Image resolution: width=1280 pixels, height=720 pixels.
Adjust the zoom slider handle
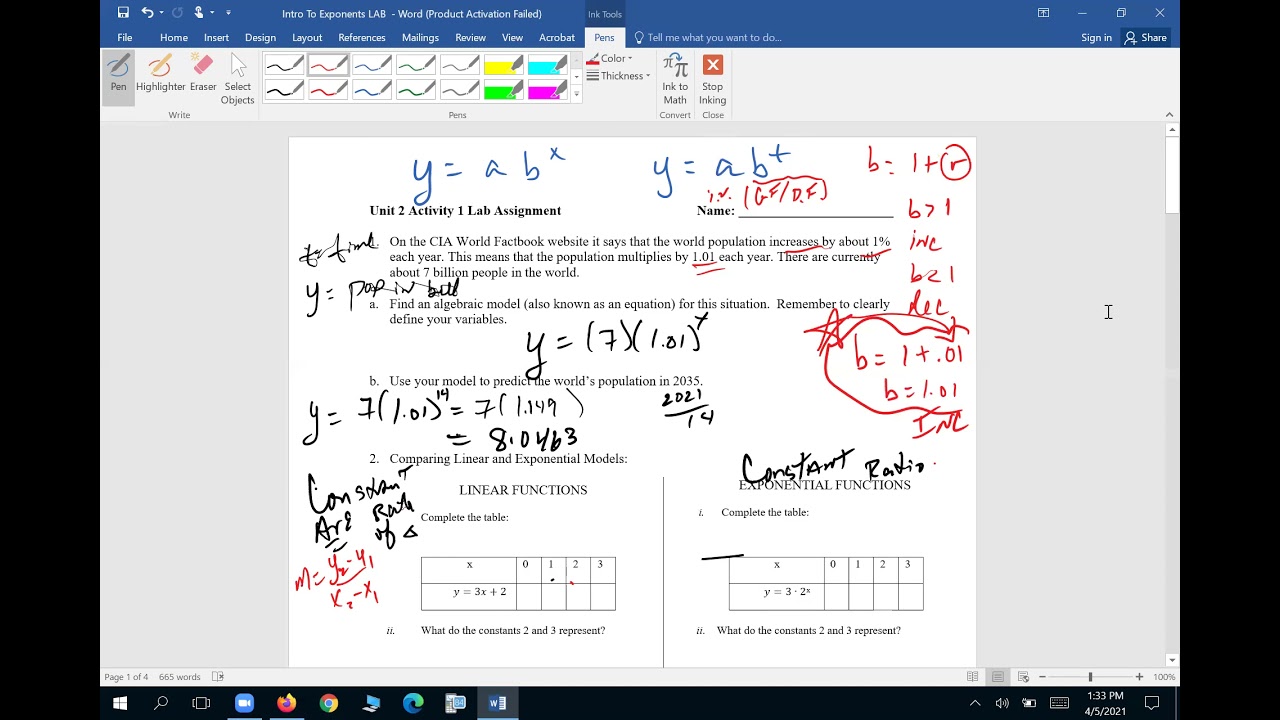[1090, 677]
